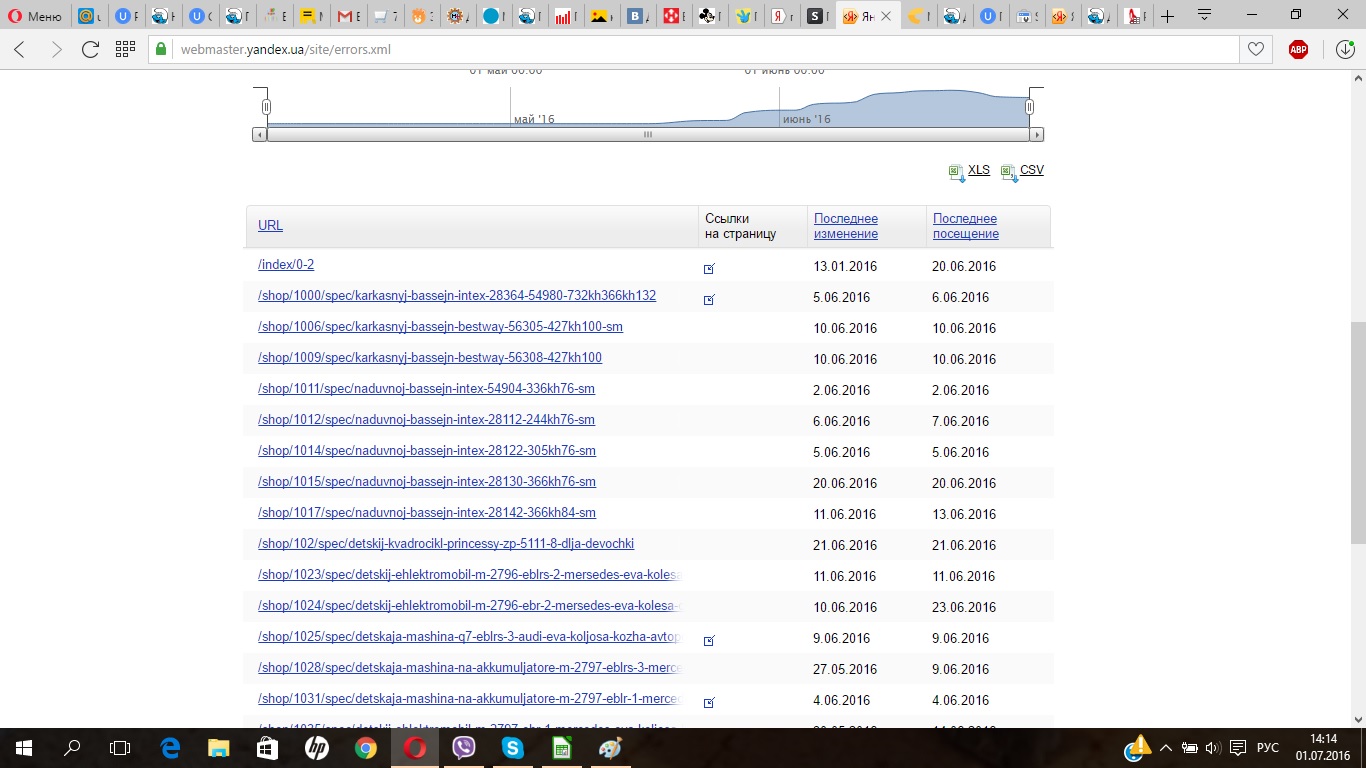This screenshot has width=1366, height=768.
Task: Grab the left range handle of chart
Action: 266,107
